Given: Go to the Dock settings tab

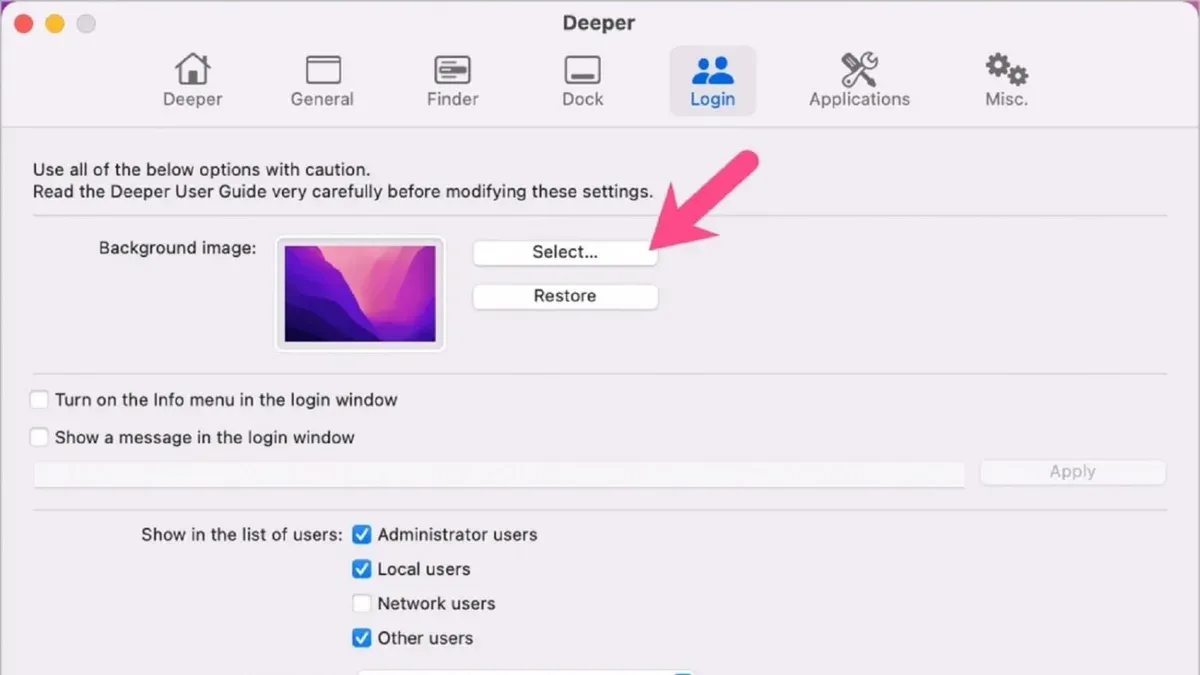Looking at the screenshot, I should 582,80.
